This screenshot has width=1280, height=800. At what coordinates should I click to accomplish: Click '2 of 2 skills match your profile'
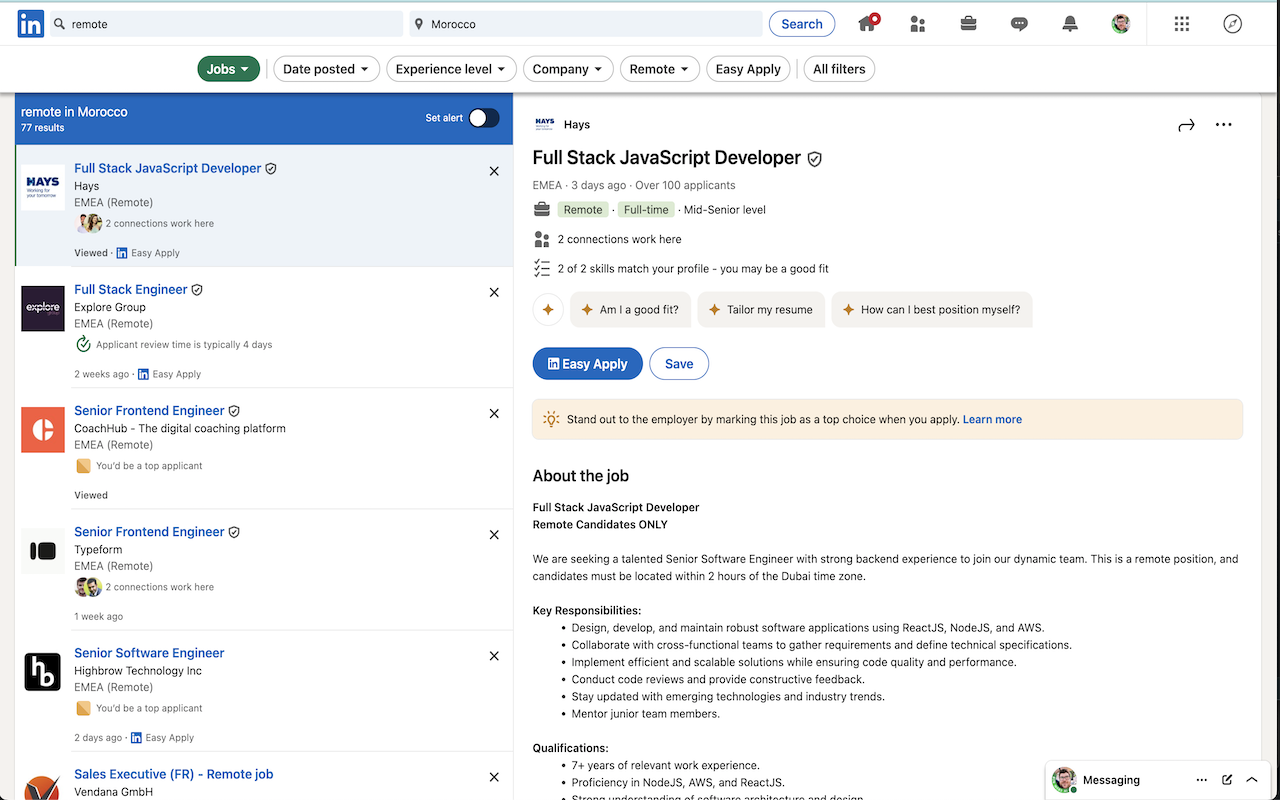point(693,268)
